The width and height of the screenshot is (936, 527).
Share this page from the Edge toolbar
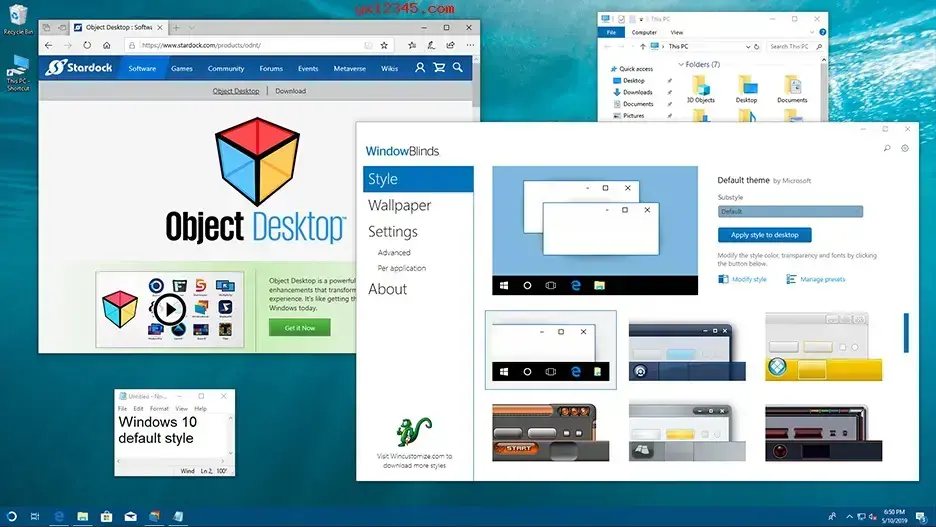(451, 45)
